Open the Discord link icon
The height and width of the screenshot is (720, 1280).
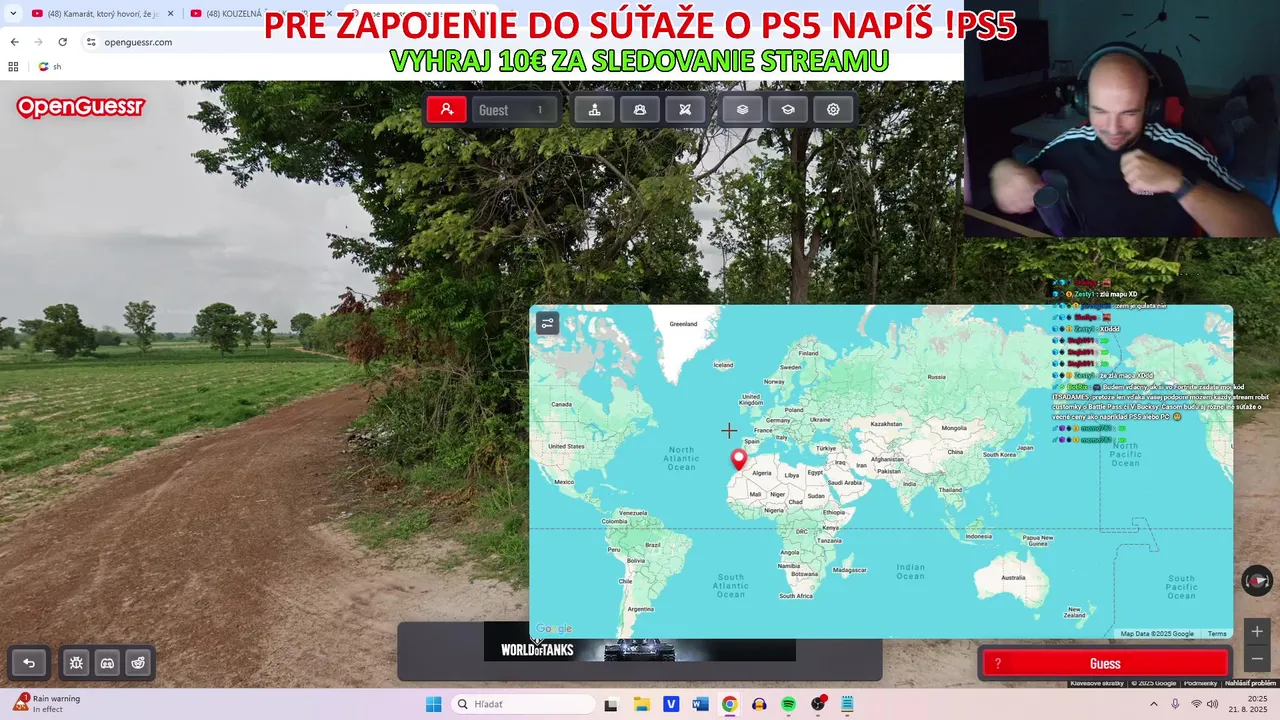pos(107,663)
